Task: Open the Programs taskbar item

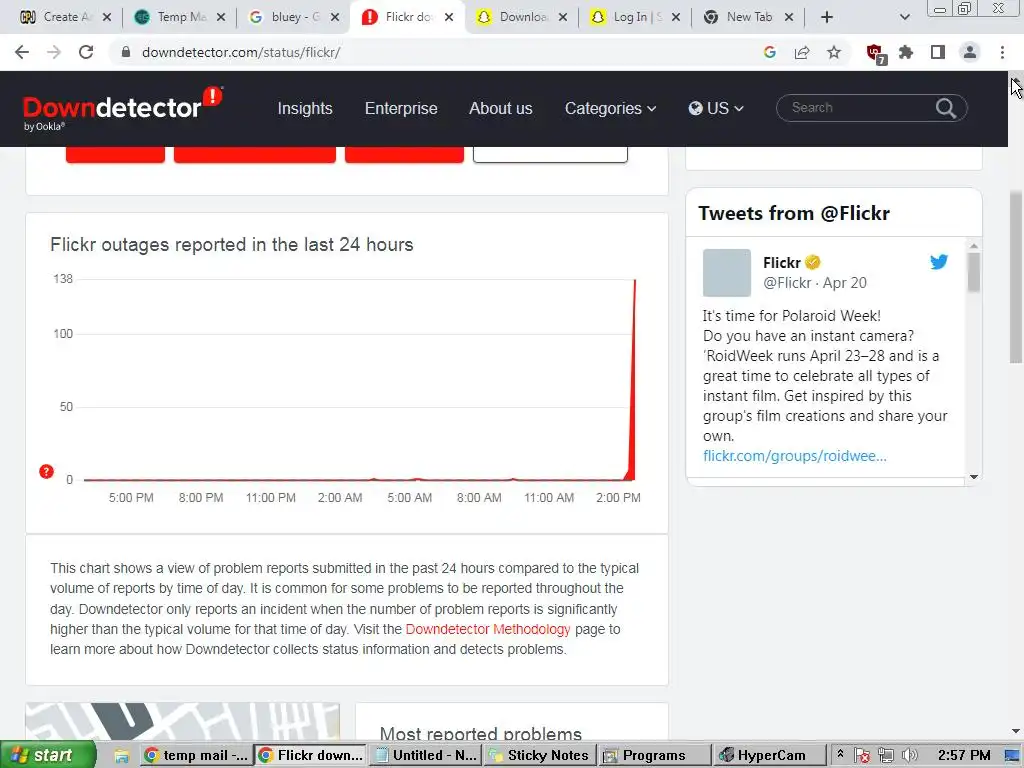Action: click(654, 756)
